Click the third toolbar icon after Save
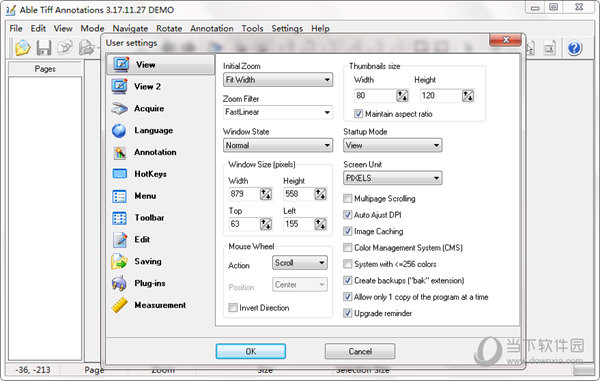This screenshot has height=381, width=600. (x=65, y=48)
